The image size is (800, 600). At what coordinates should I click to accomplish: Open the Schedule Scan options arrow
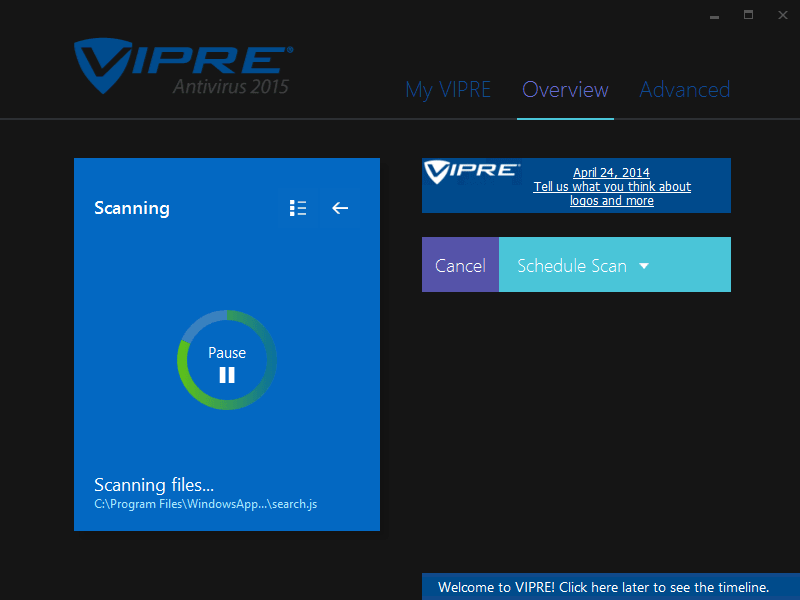(643, 265)
